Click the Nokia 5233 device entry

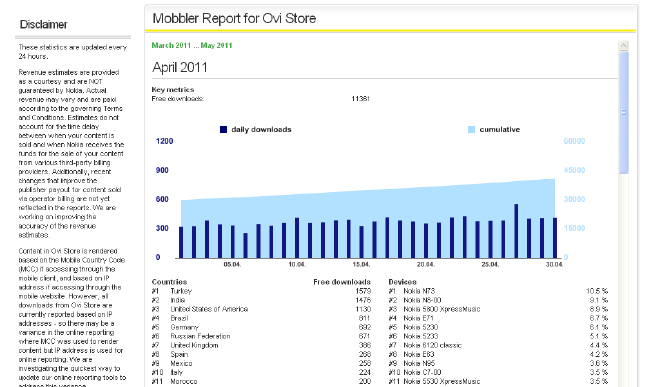pos(420,336)
